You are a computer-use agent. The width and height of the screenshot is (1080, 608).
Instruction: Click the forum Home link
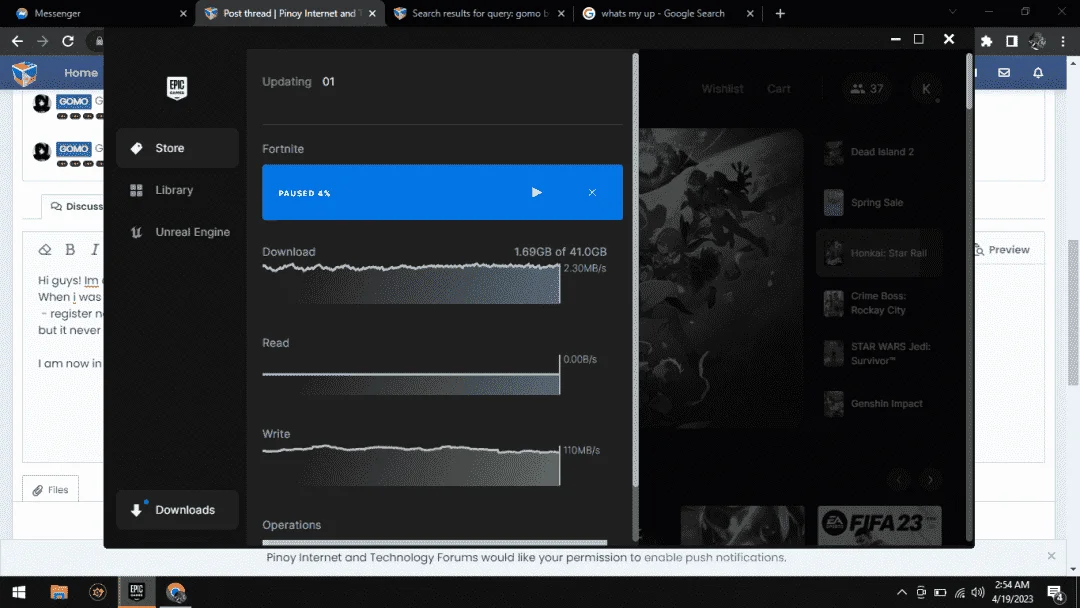click(81, 73)
